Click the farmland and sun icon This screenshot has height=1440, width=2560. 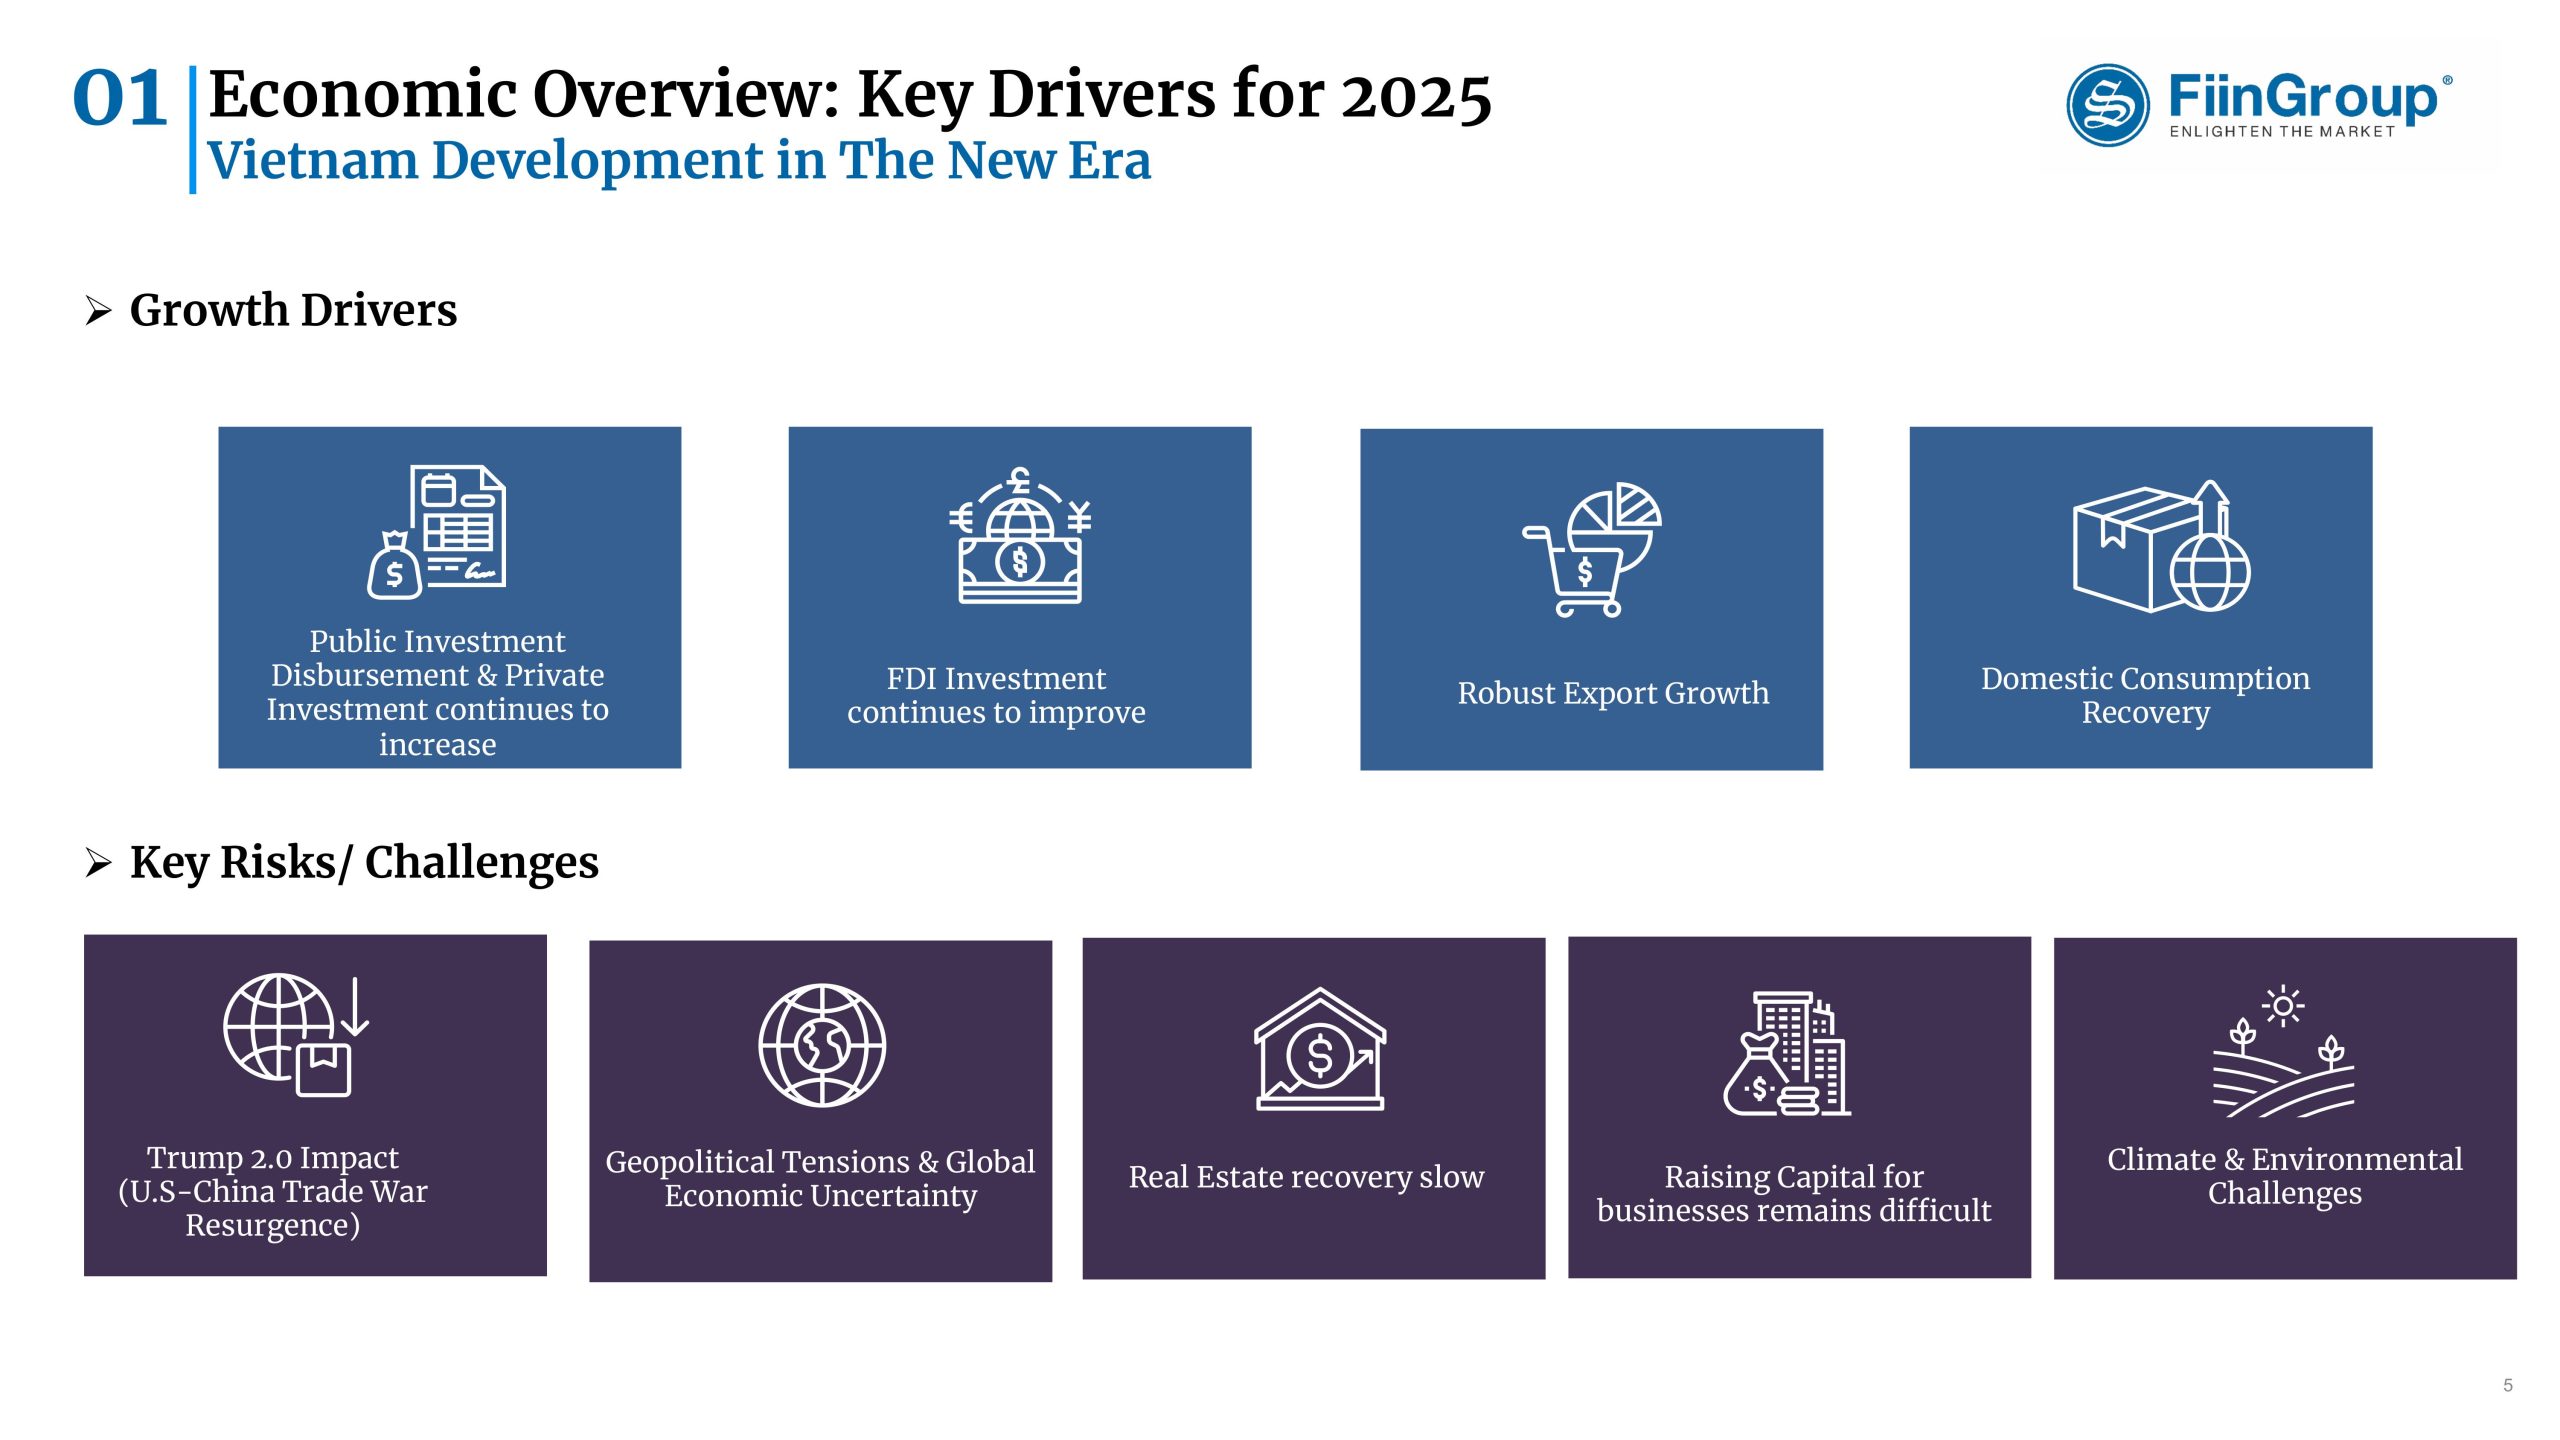(x=2283, y=1052)
